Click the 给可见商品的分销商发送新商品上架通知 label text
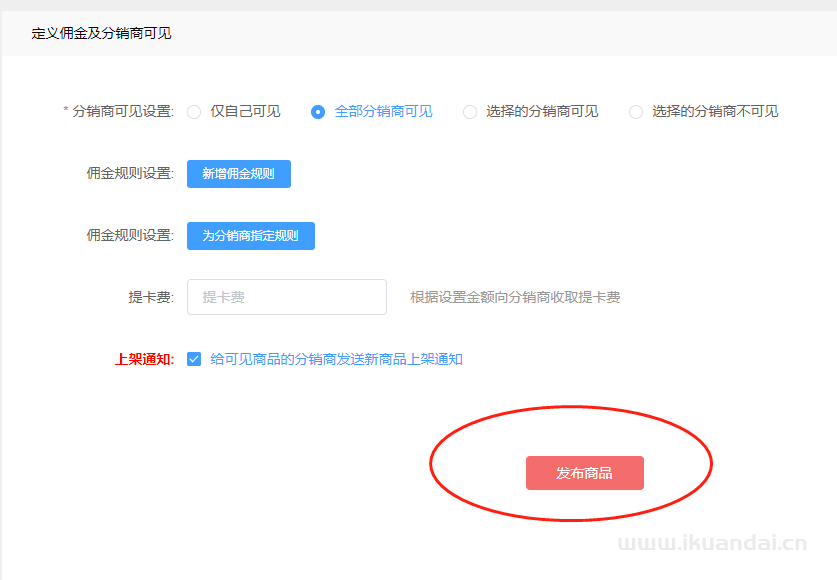This screenshot has width=837, height=580. (336, 359)
